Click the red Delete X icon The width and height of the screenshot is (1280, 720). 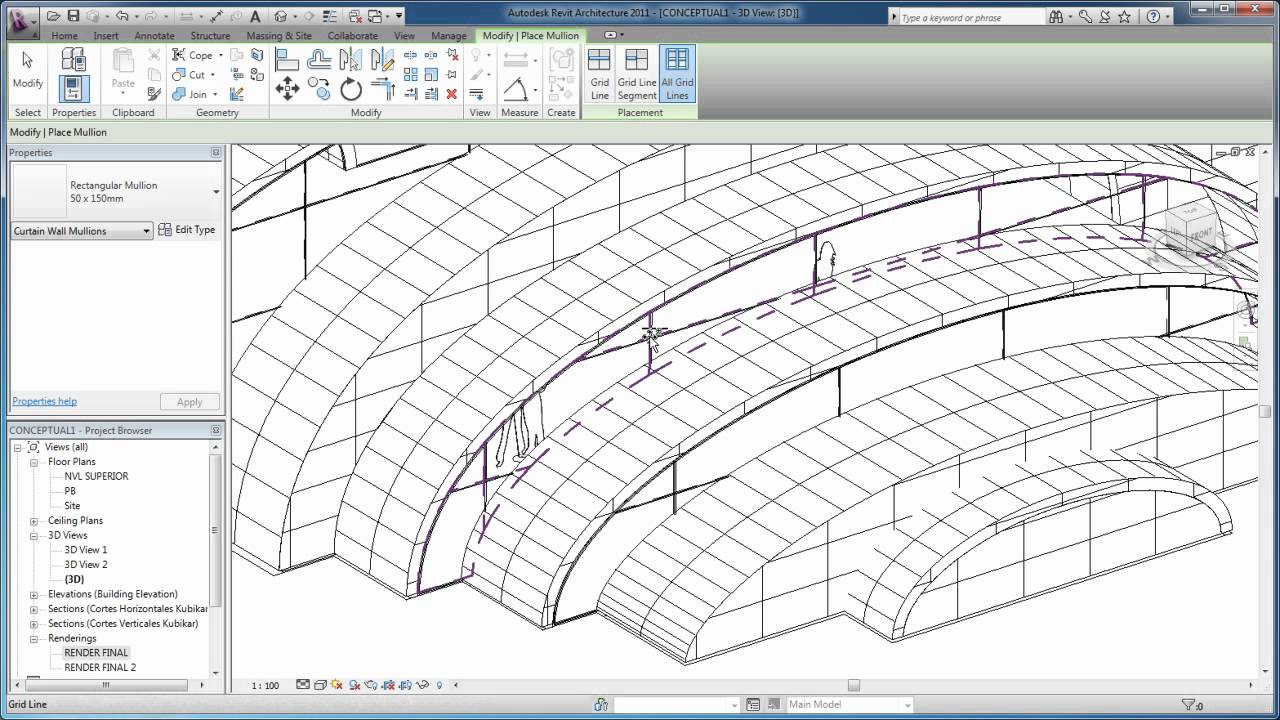(x=452, y=93)
